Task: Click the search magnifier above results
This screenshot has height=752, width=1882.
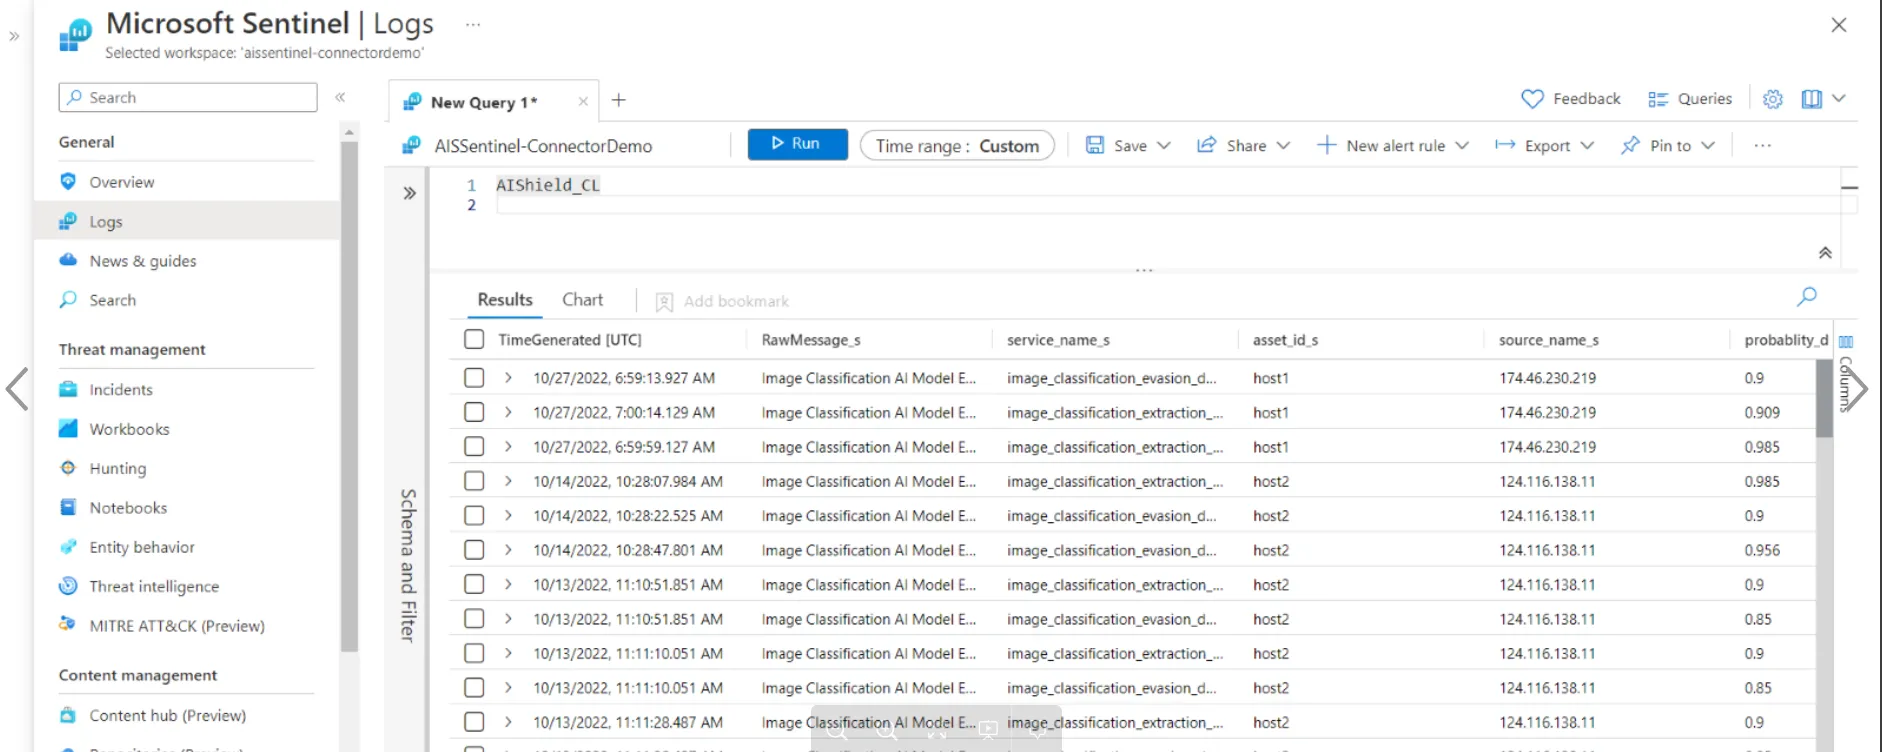Action: click(x=1806, y=296)
